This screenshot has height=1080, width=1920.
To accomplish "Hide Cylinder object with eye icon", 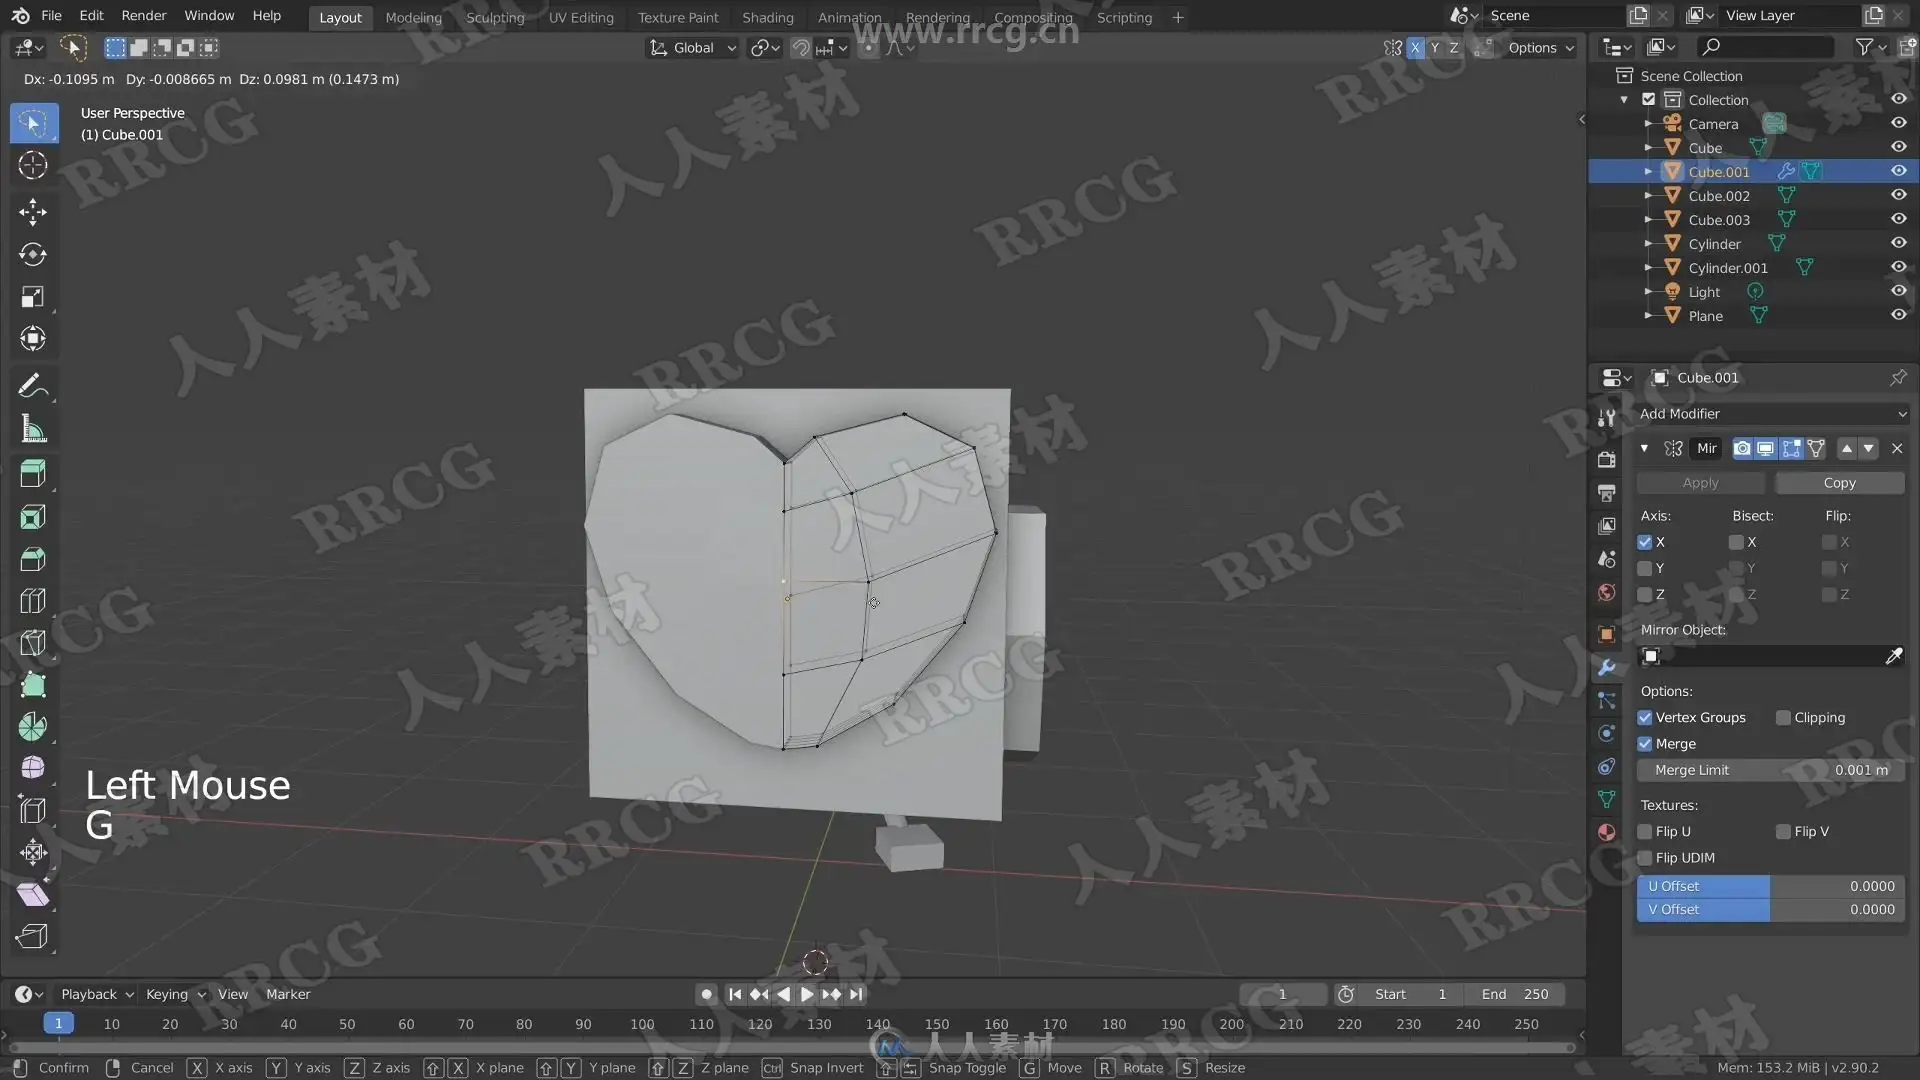I will click(1897, 243).
